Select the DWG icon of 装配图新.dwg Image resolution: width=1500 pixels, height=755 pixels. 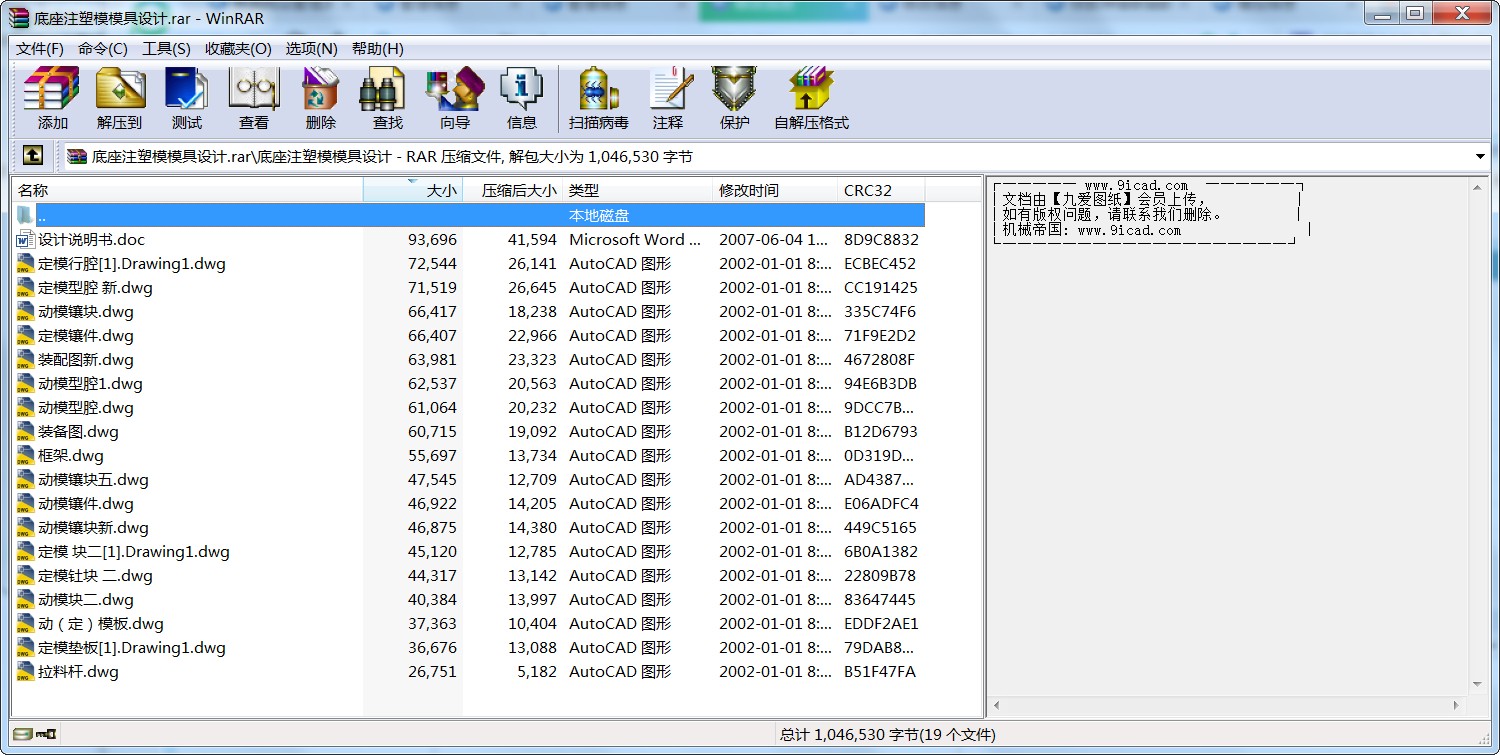coord(26,360)
